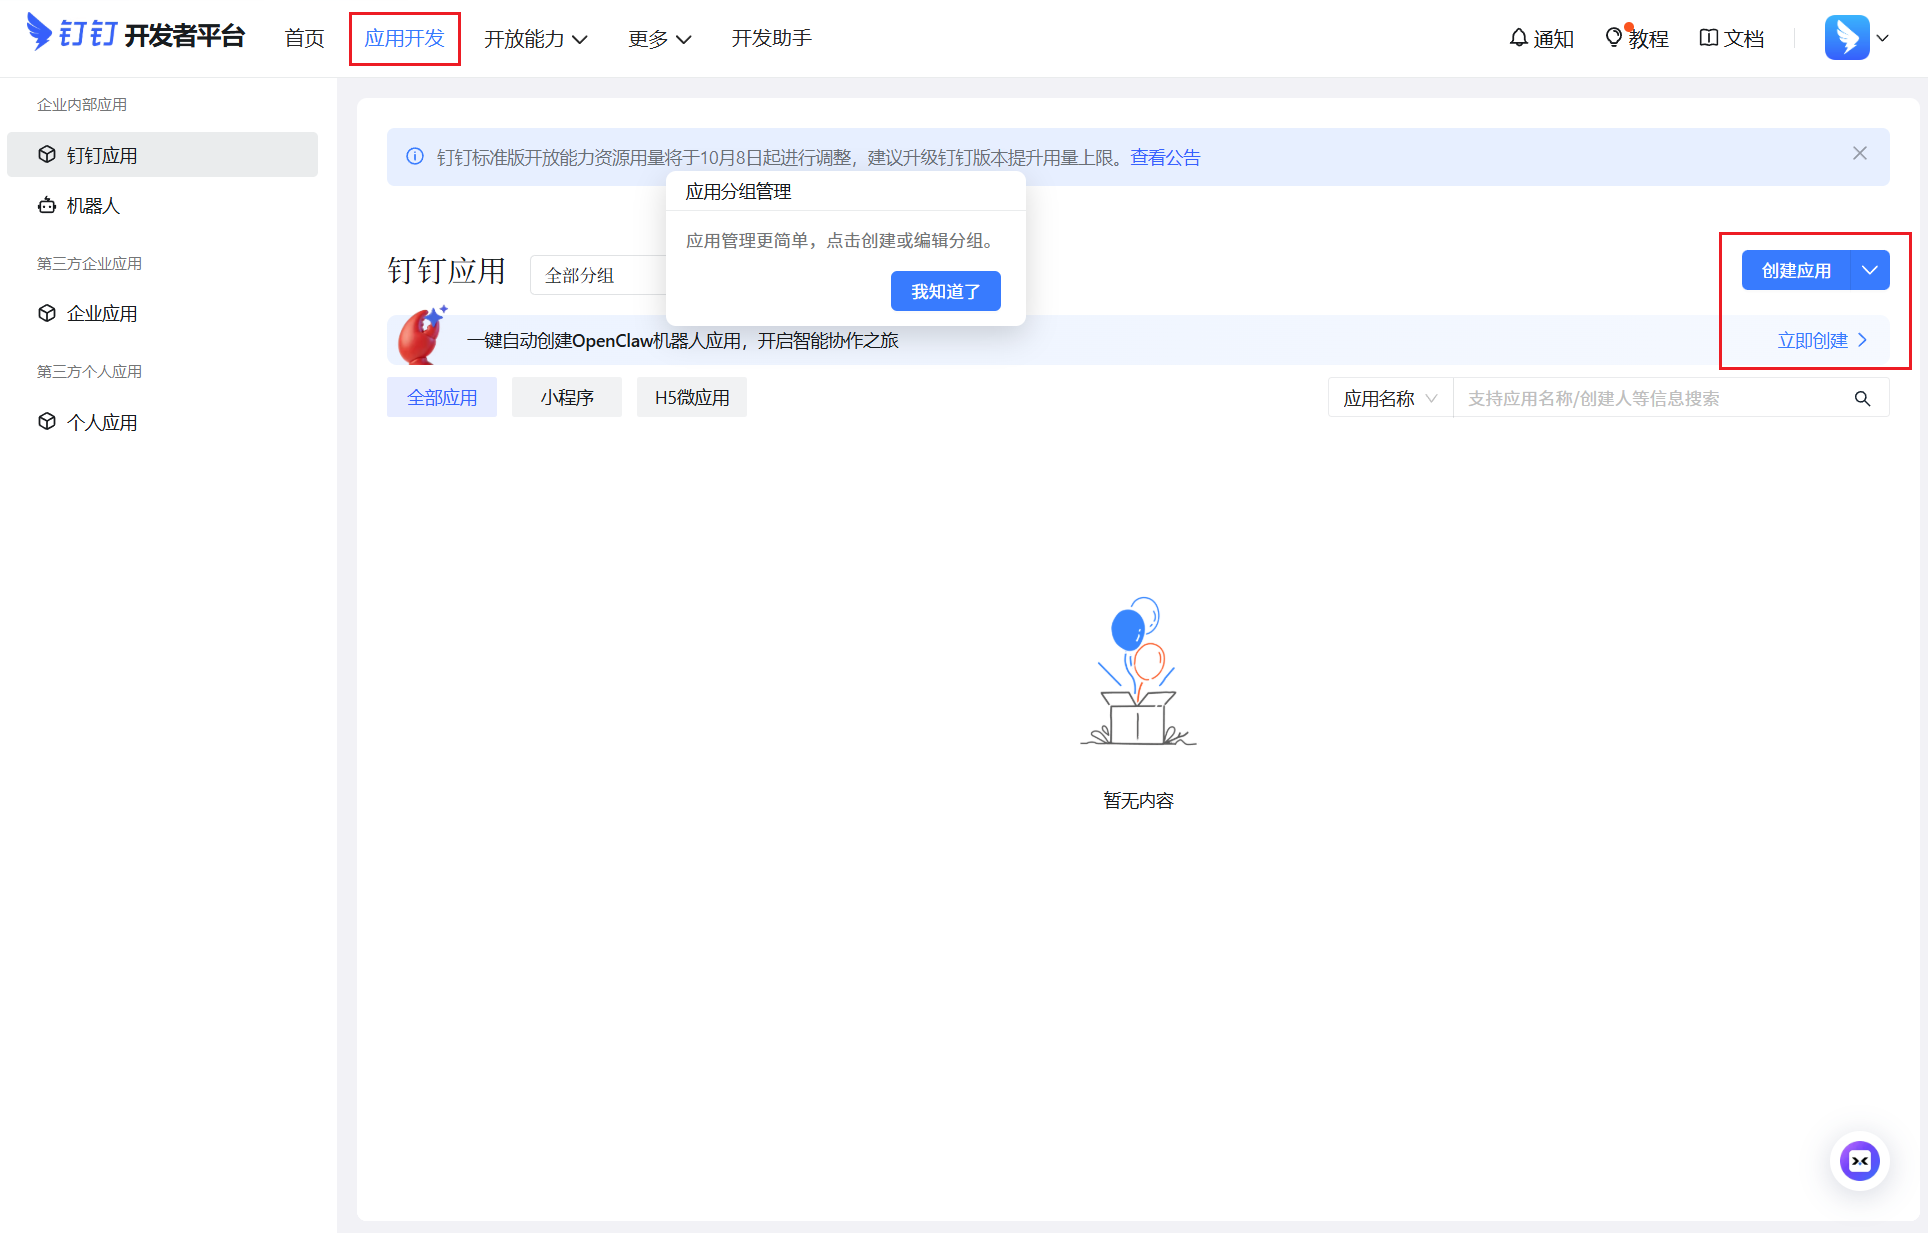The image size is (1928, 1233).
Task: Open the chat assistant at bottom right
Action: click(x=1858, y=1161)
